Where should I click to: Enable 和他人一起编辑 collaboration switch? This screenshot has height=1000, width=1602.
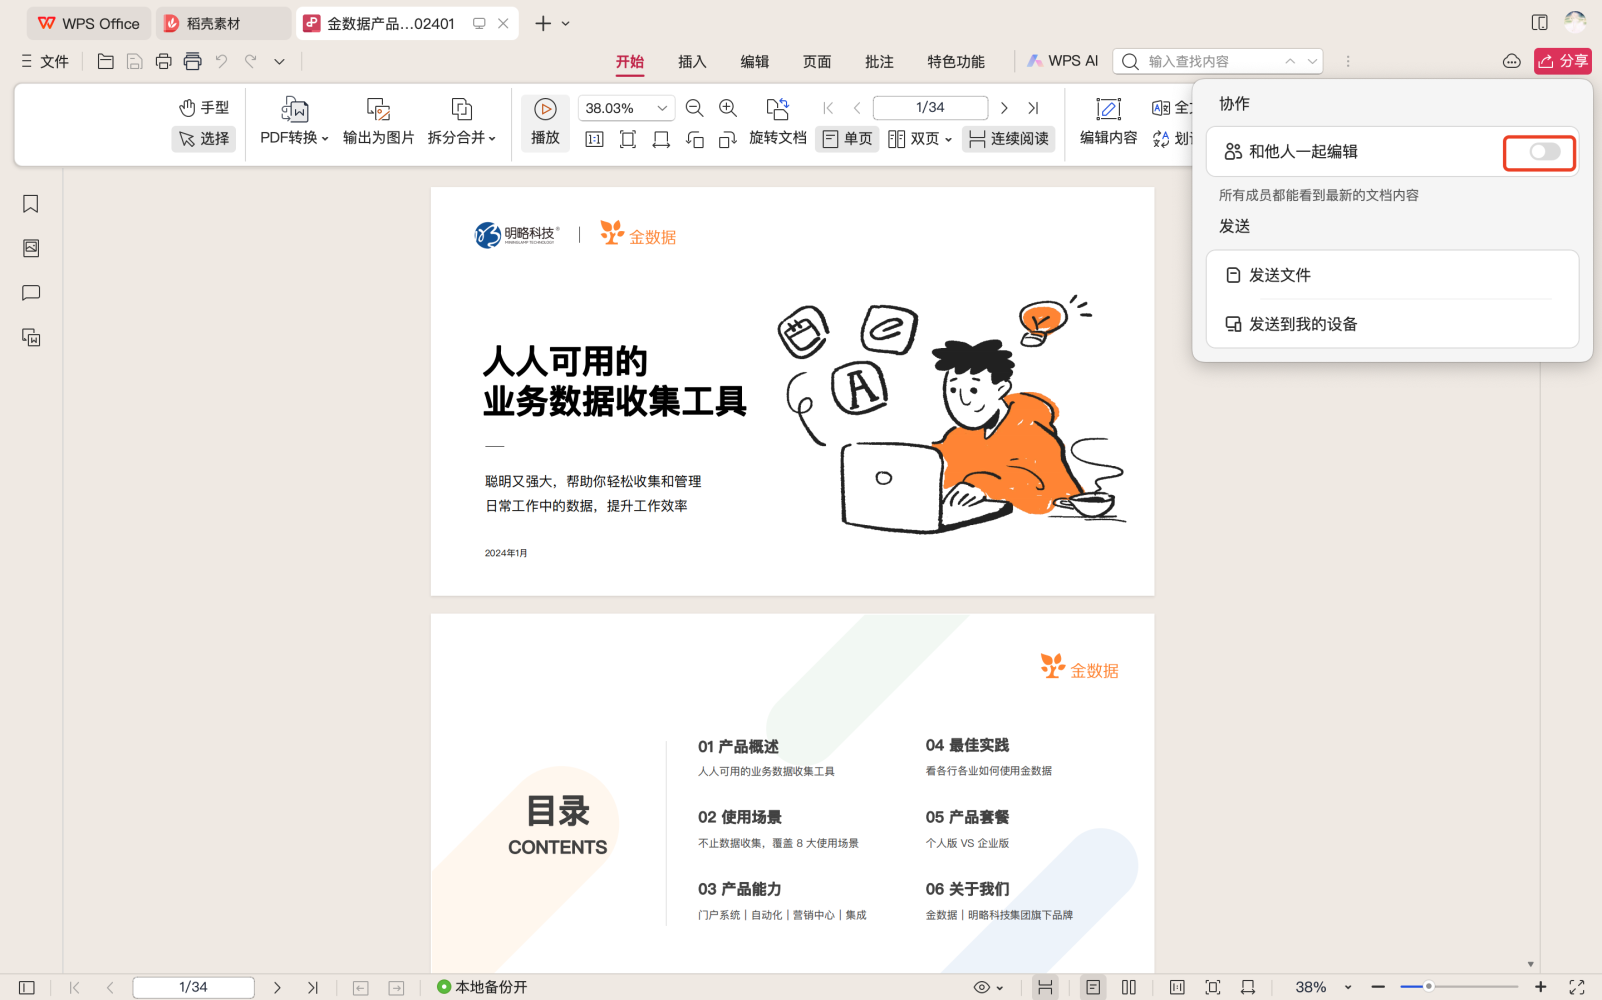[1544, 152]
